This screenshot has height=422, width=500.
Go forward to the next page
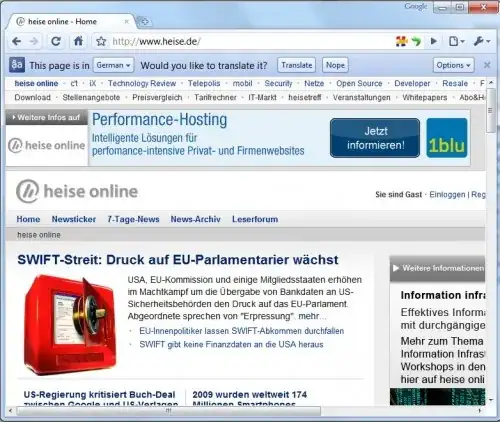(34, 41)
